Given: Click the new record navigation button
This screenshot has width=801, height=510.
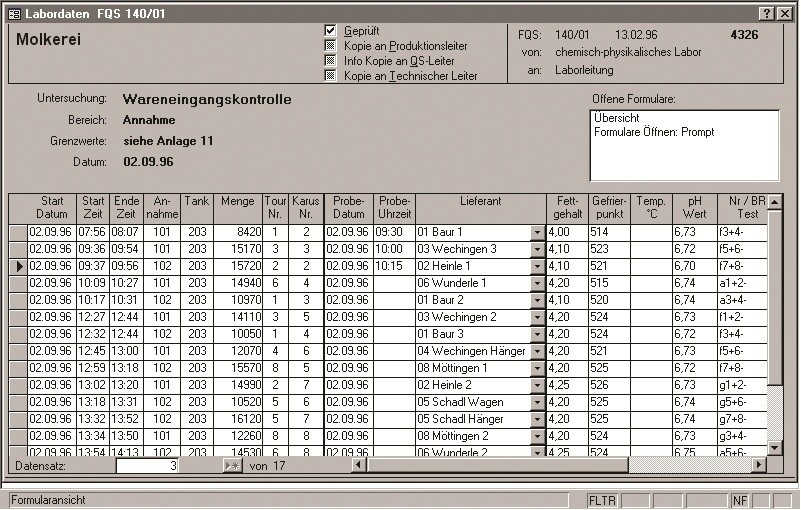Looking at the screenshot, I should click(232, 465).
